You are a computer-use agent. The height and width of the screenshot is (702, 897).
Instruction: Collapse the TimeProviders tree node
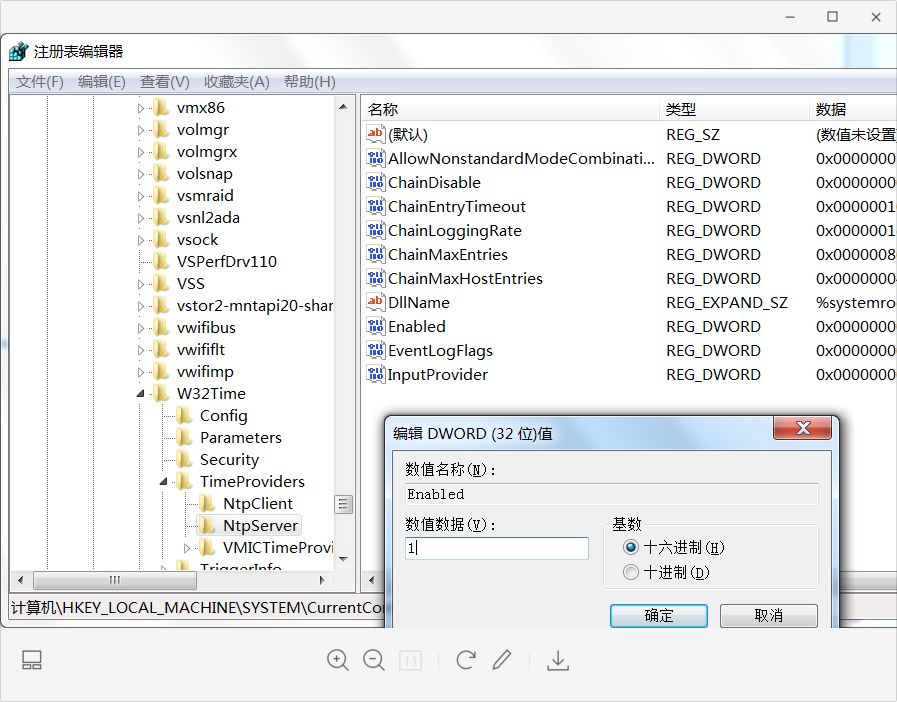[164, 482]
